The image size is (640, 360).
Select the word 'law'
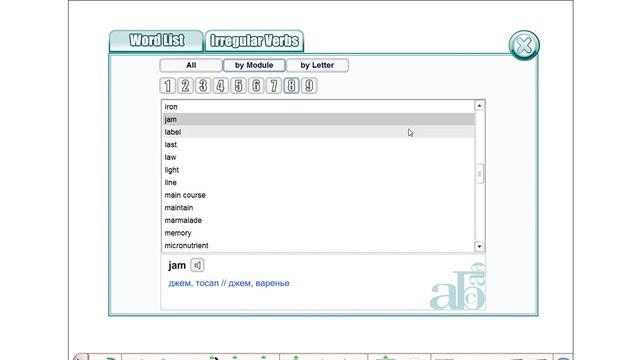tap(318, 158)
